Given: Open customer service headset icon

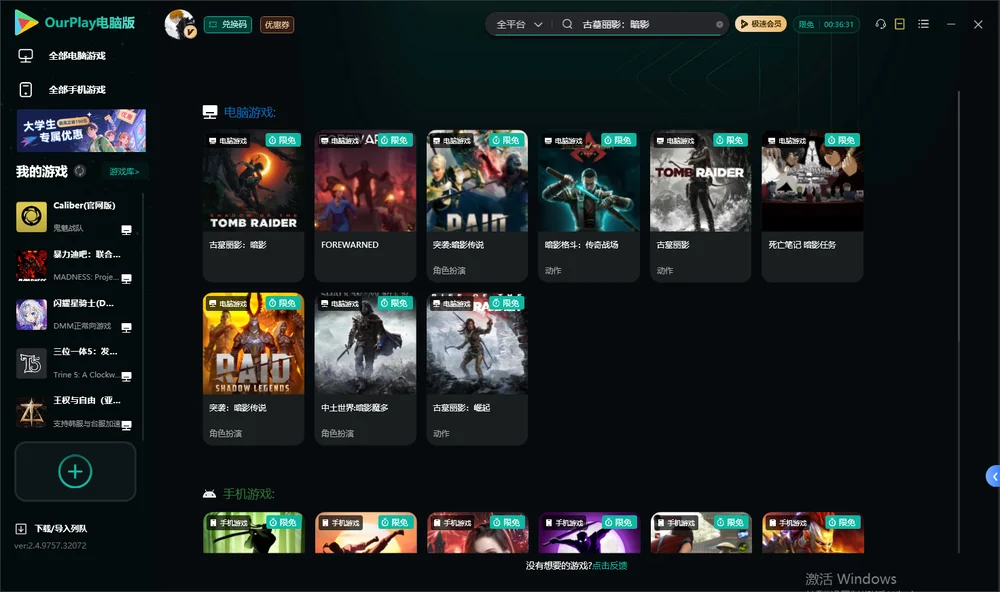Looking at the screenshot, I should point(880,24).
